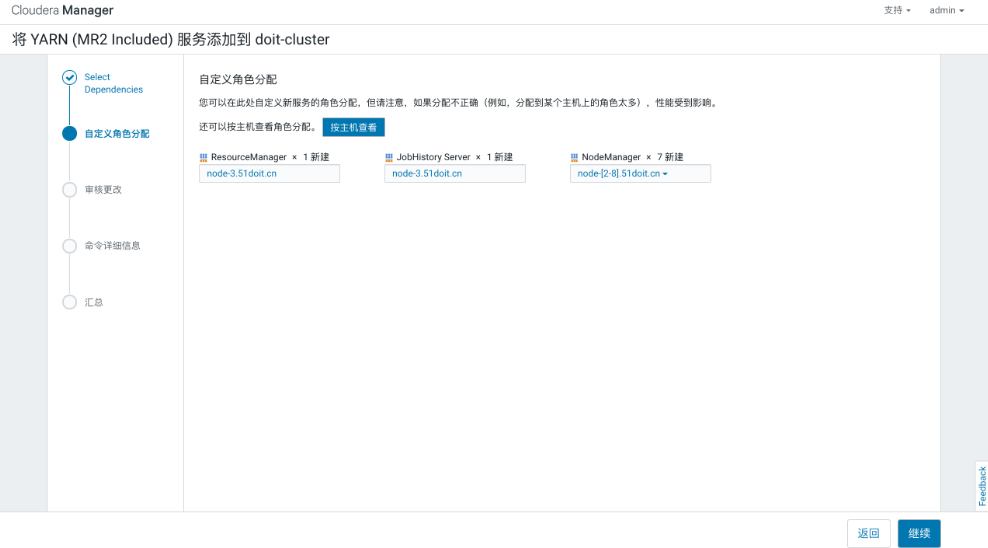Click the Cloudera Manager logo
This screenshot has height=548, width=988.
coord(62,10)
